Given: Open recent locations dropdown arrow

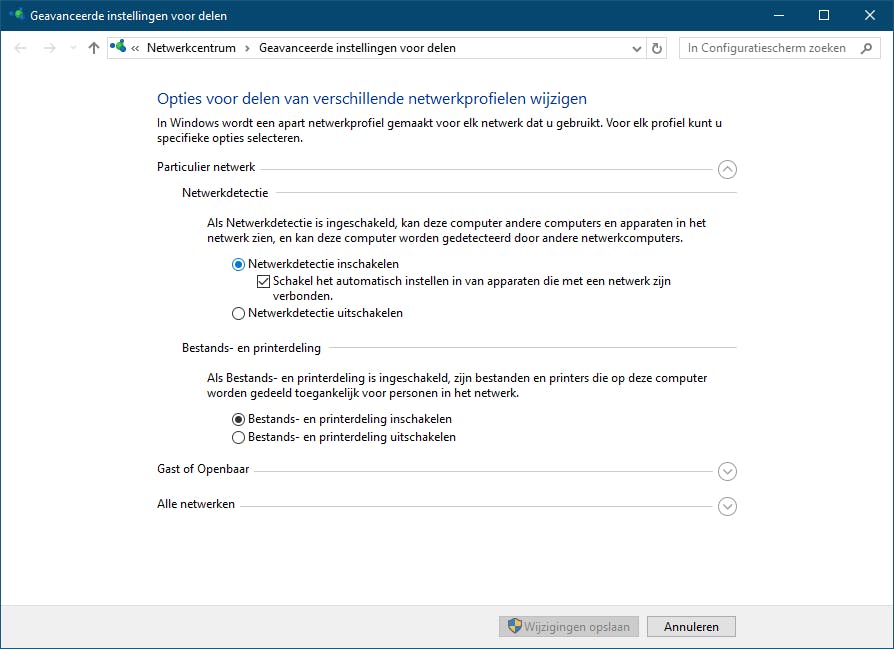Looking at the screenshot, I should pos(73,48).
